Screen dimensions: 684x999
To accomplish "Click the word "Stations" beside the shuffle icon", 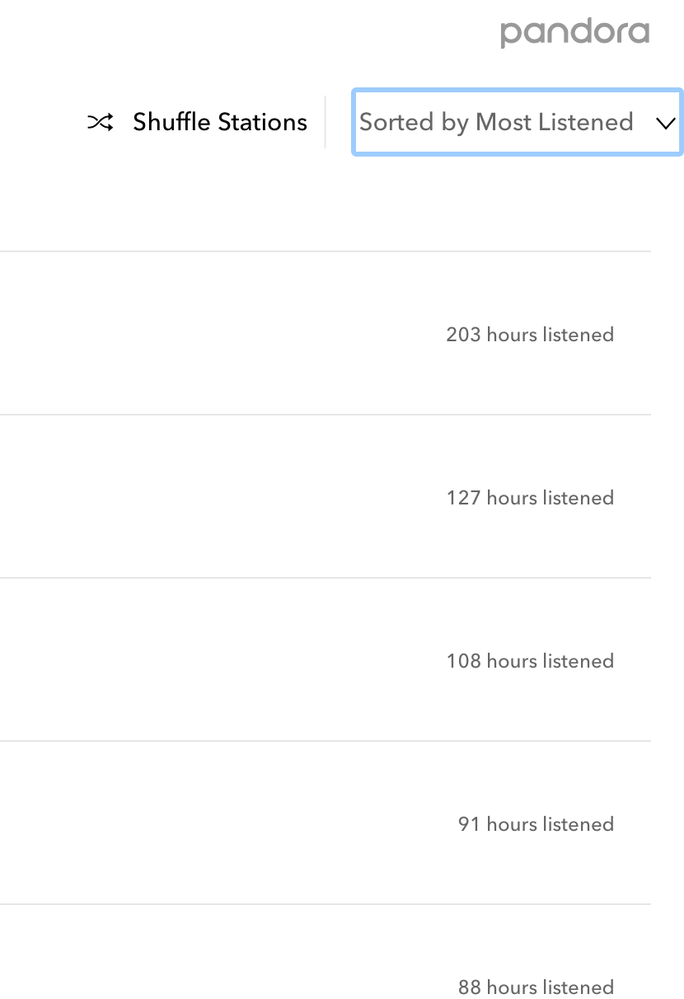I will [x=264, y=123].
